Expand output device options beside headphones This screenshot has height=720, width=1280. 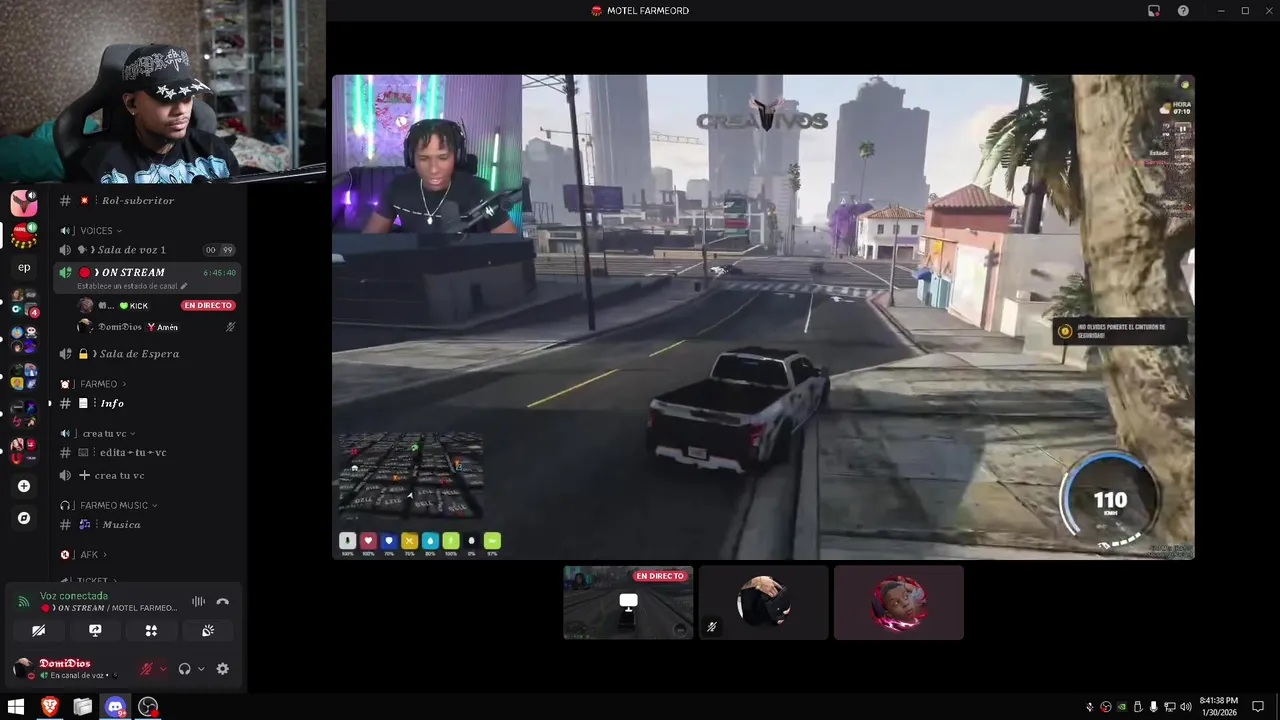(x=201, y=669)
